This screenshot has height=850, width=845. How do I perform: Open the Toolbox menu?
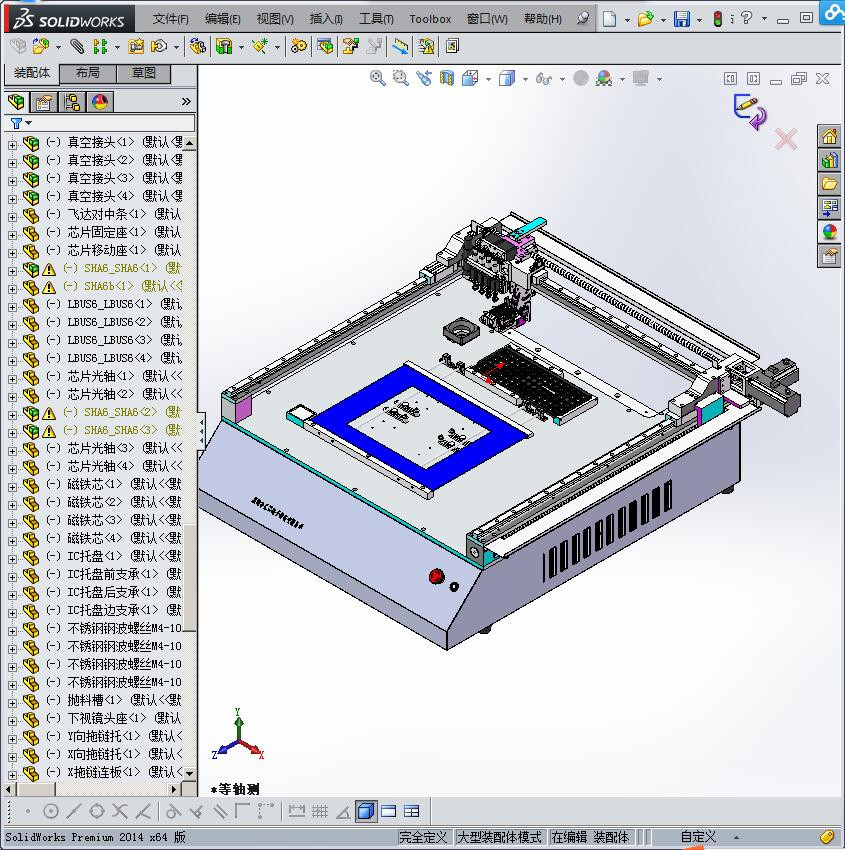tap(430, 19)
